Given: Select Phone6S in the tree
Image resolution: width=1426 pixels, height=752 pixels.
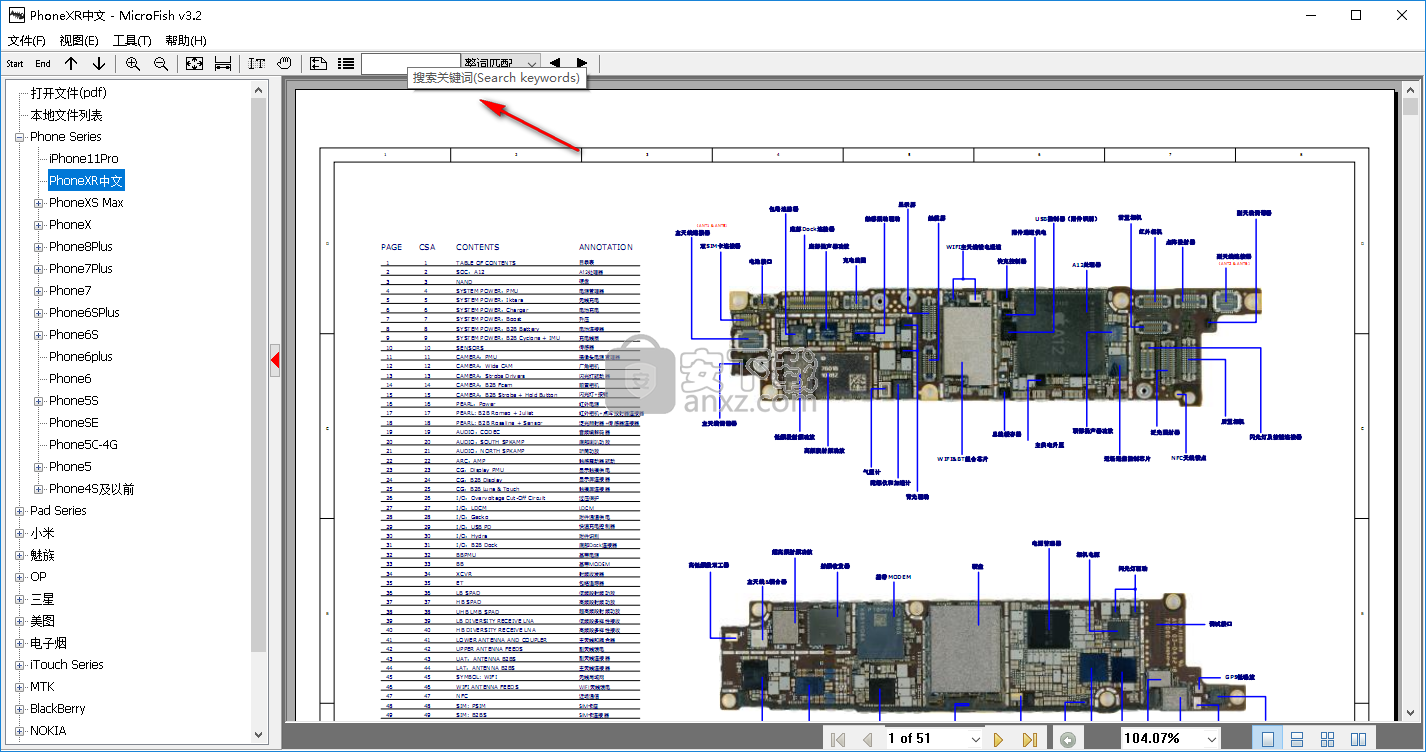Looking at the screenshot, I should pyautogui.click(x=74, y=335).
